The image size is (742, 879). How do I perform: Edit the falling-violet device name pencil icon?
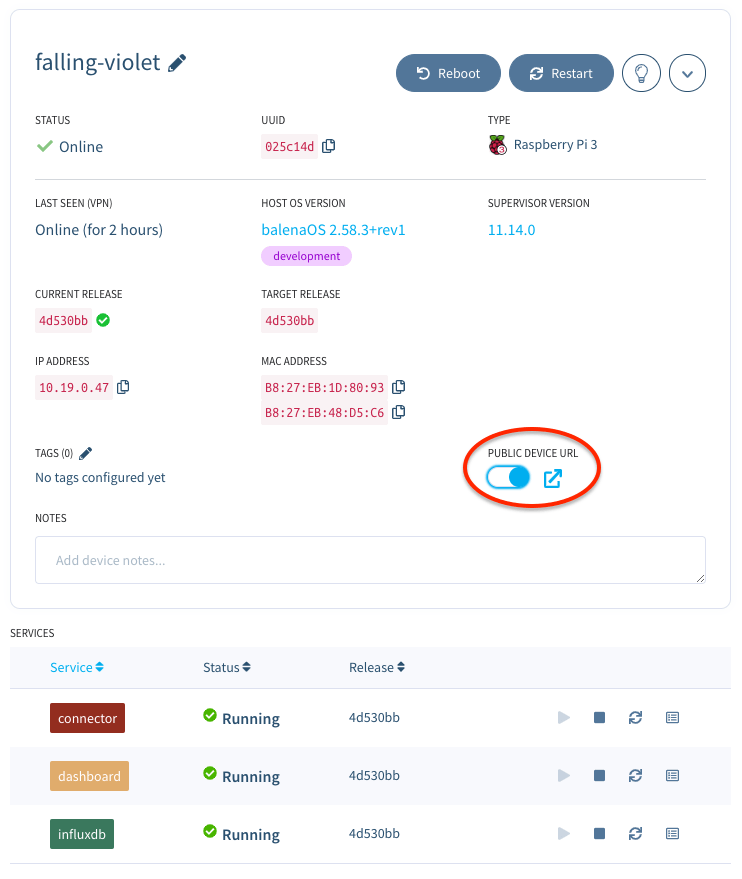pyautogui.click(x=177, y=63)
